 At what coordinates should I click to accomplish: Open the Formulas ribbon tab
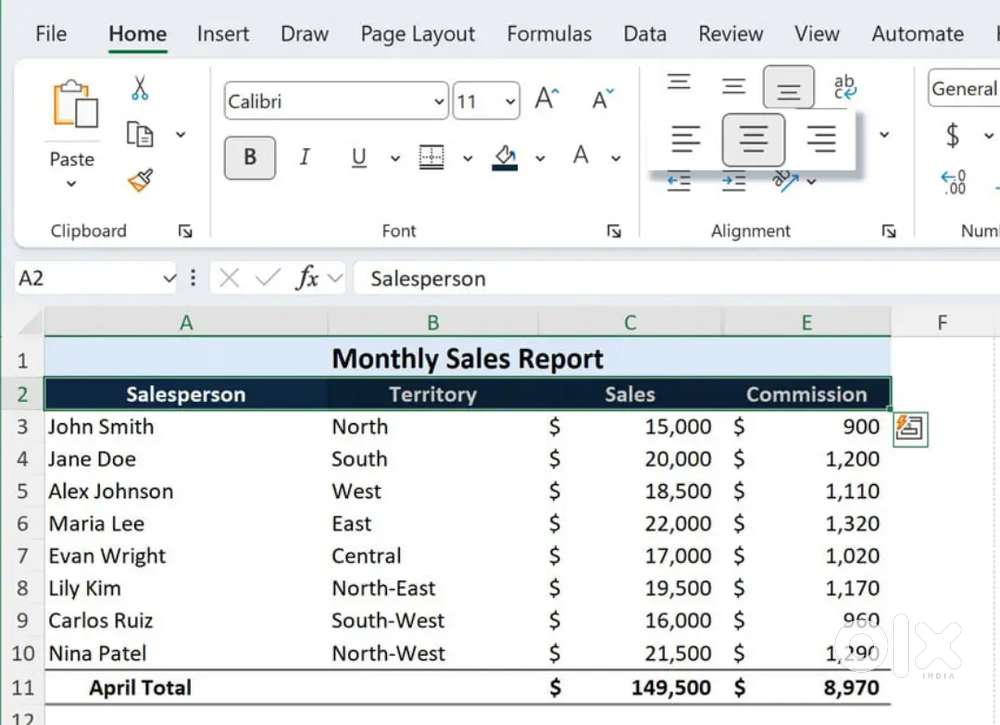pyautogui.click(x=549, y=34)
